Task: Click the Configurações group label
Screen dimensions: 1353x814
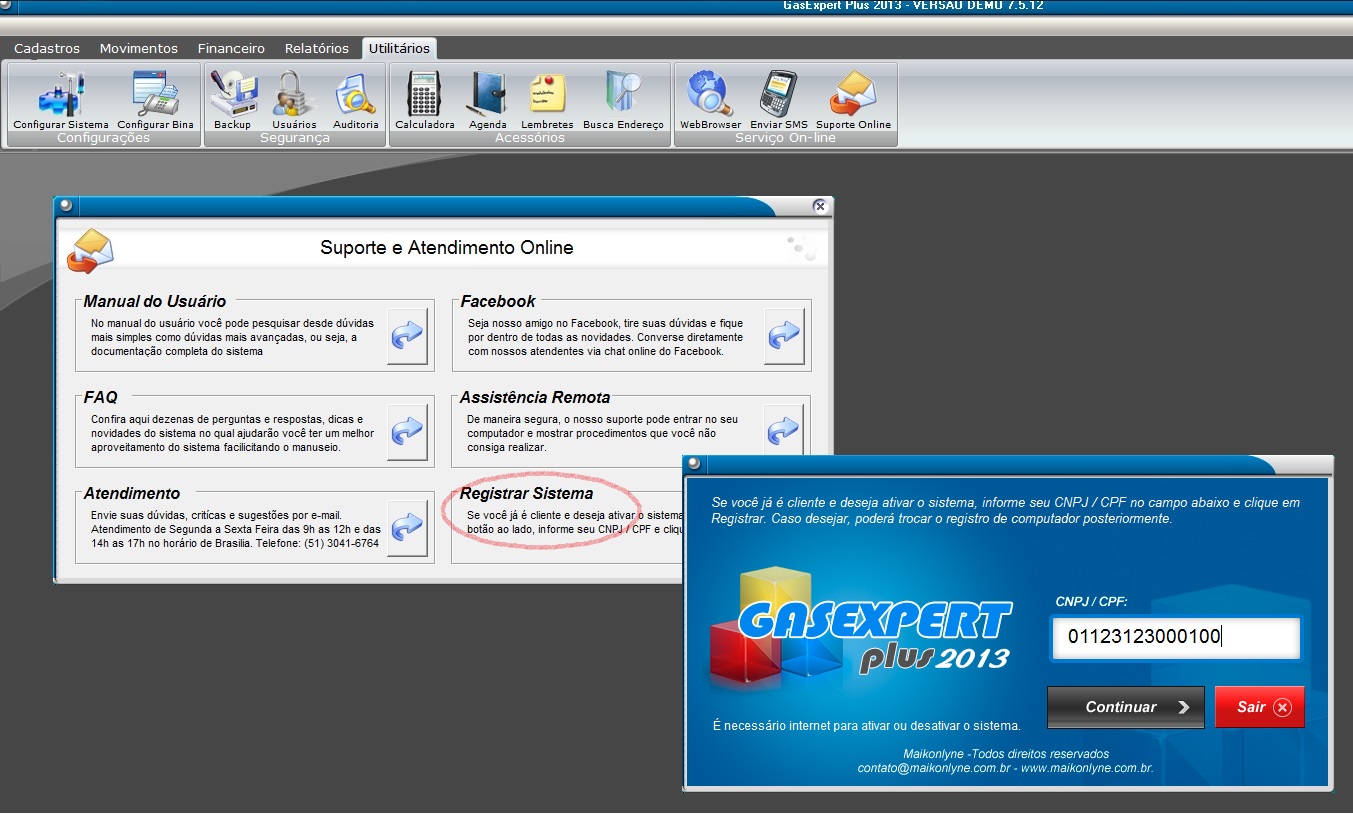Action: coord(103,138)
